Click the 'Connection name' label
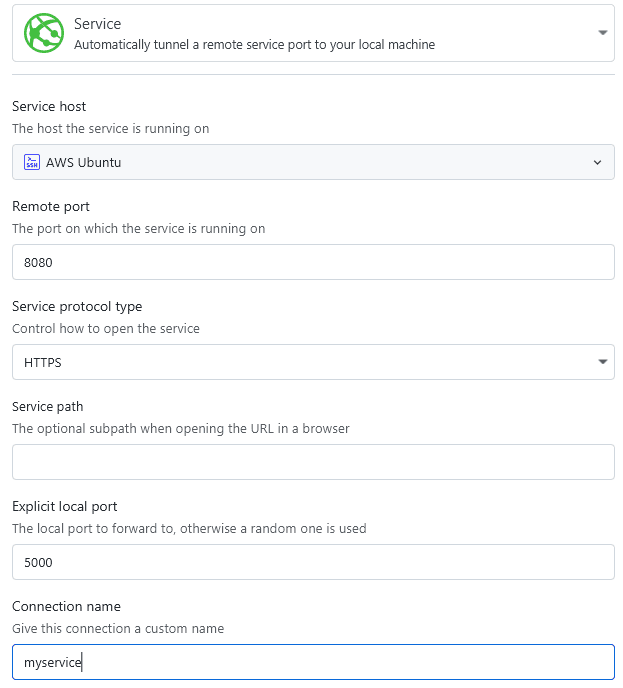Screen dimensions: 623x688 pos(68,607)
